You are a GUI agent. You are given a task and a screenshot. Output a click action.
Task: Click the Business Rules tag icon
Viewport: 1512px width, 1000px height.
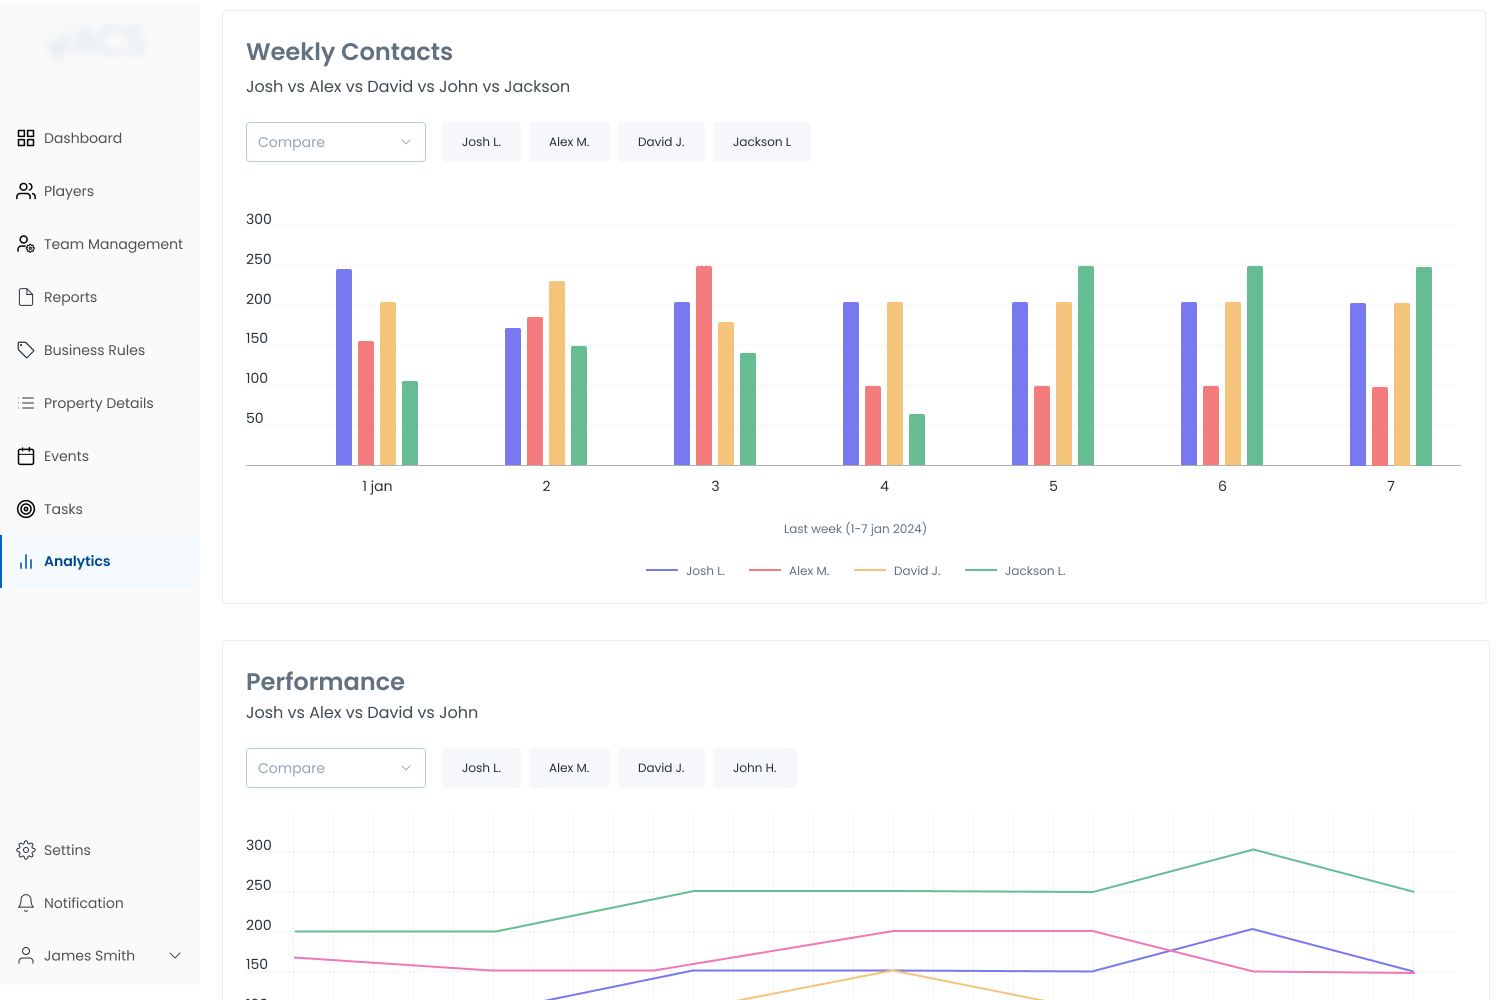point(26,350)
